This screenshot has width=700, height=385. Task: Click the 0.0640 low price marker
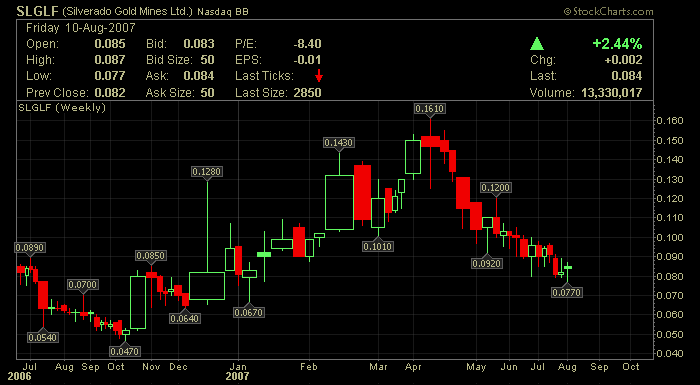pyautogui.click(x=184, y=318)
